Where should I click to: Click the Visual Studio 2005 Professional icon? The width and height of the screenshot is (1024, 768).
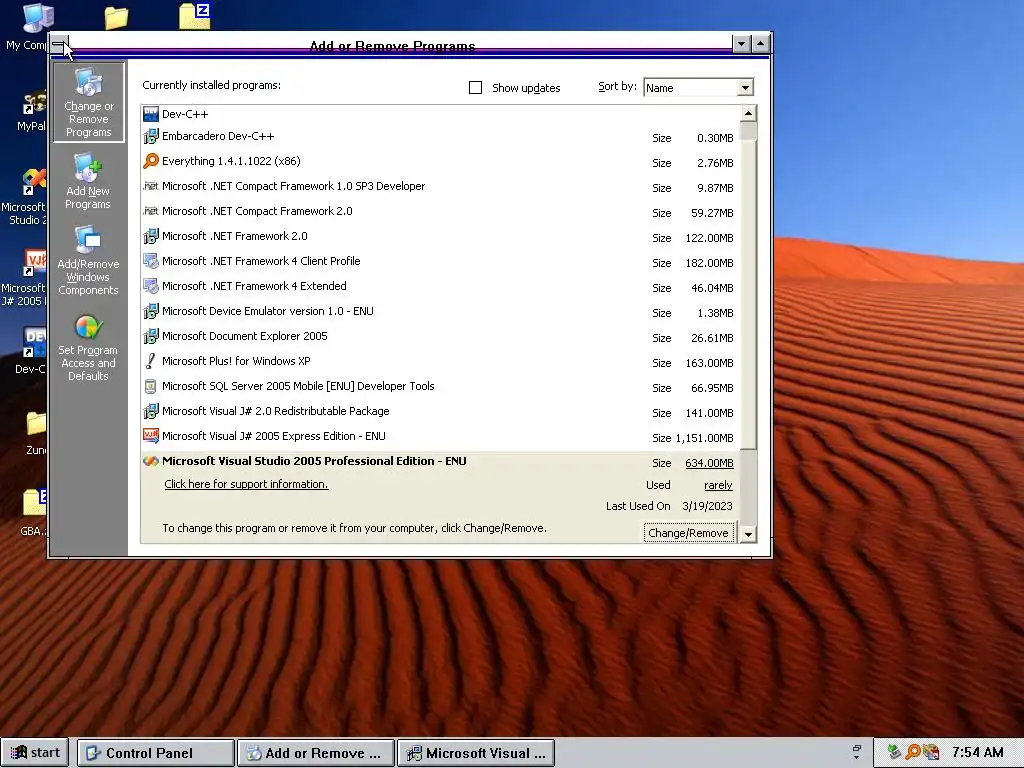[151, 461]
